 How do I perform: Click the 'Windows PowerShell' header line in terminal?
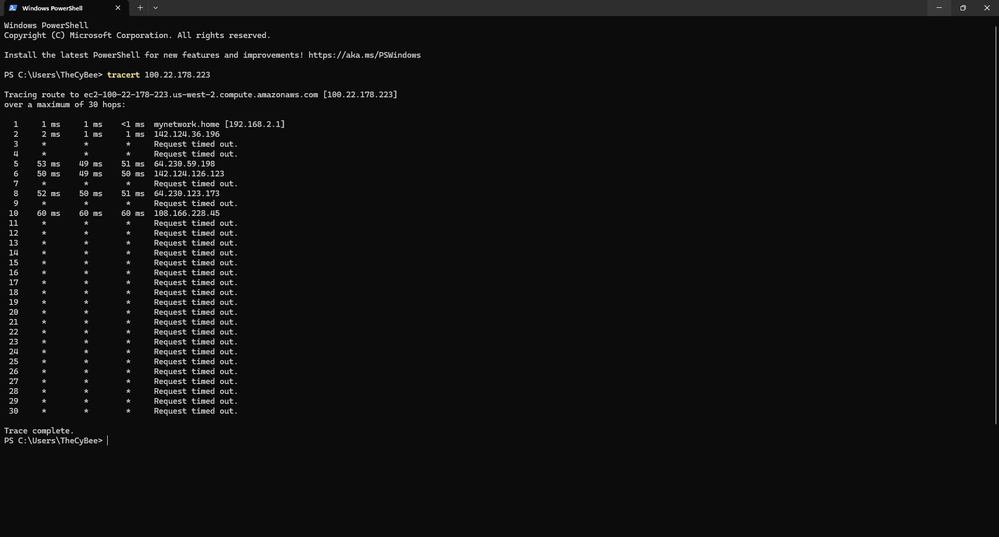[46, 25]
